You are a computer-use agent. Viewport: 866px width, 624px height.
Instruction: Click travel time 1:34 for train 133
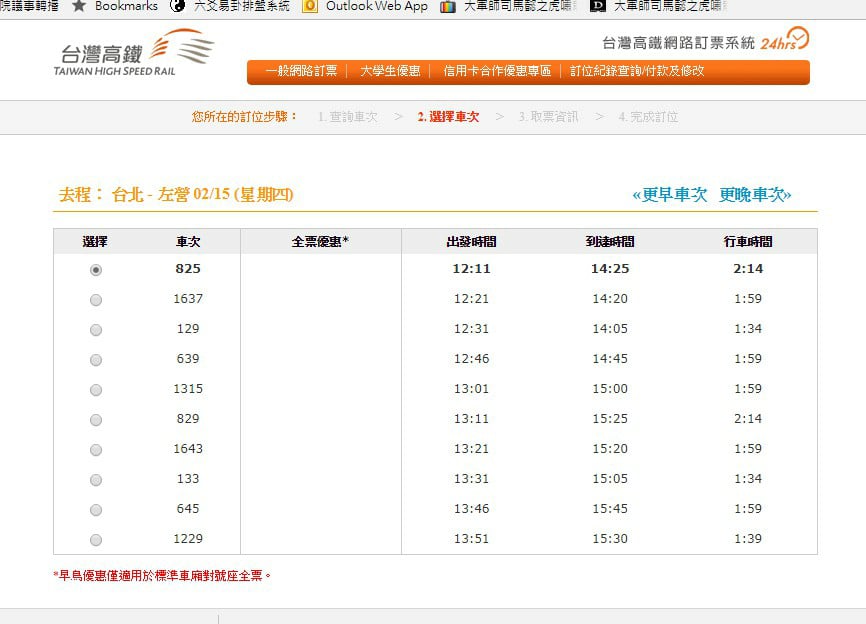coord(748,479)
